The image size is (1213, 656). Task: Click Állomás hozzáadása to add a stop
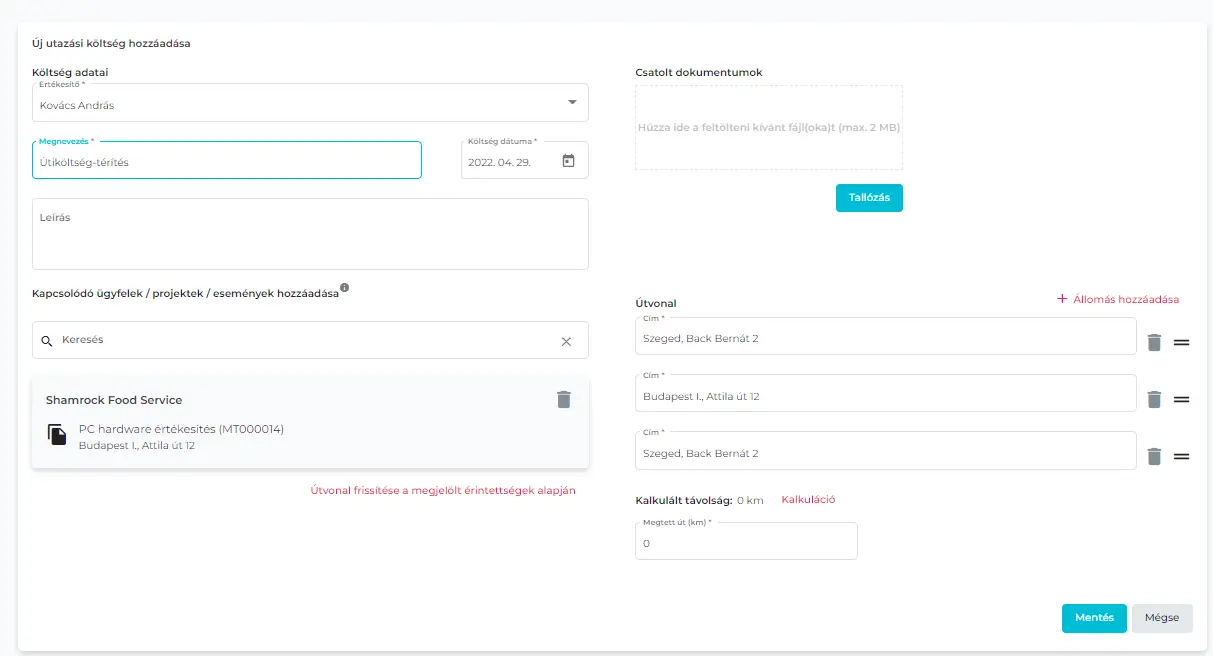click(1118, 299)
